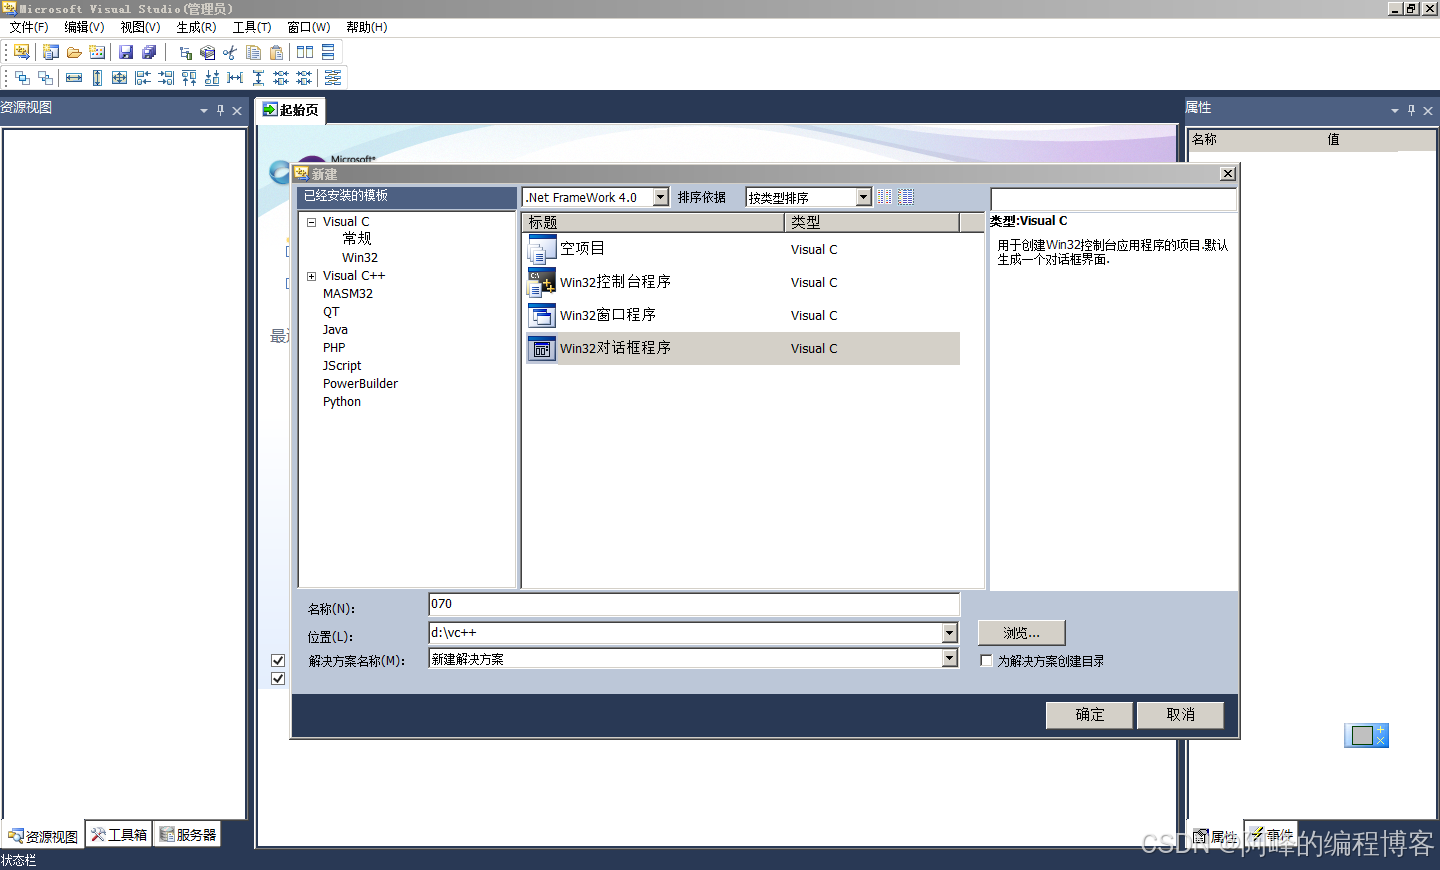Open the 编辑(V) menu
This screenshot has width=1440, height=870.
click(x=84, y=27)
